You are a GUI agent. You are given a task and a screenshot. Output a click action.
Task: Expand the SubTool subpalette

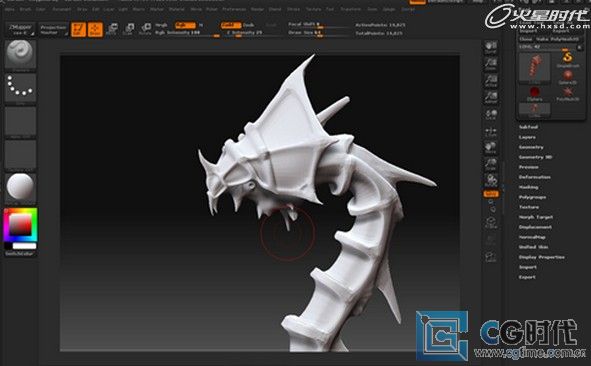click(x=528, y=127)
